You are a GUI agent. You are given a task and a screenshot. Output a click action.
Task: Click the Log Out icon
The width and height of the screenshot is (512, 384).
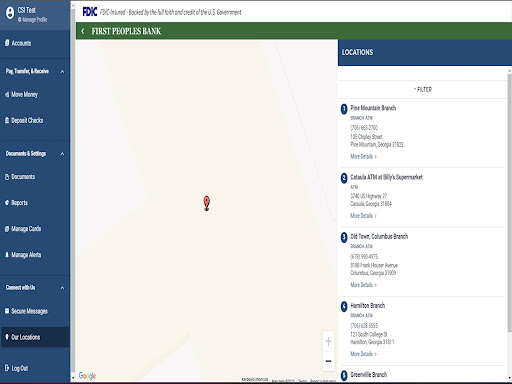[7, 368]
